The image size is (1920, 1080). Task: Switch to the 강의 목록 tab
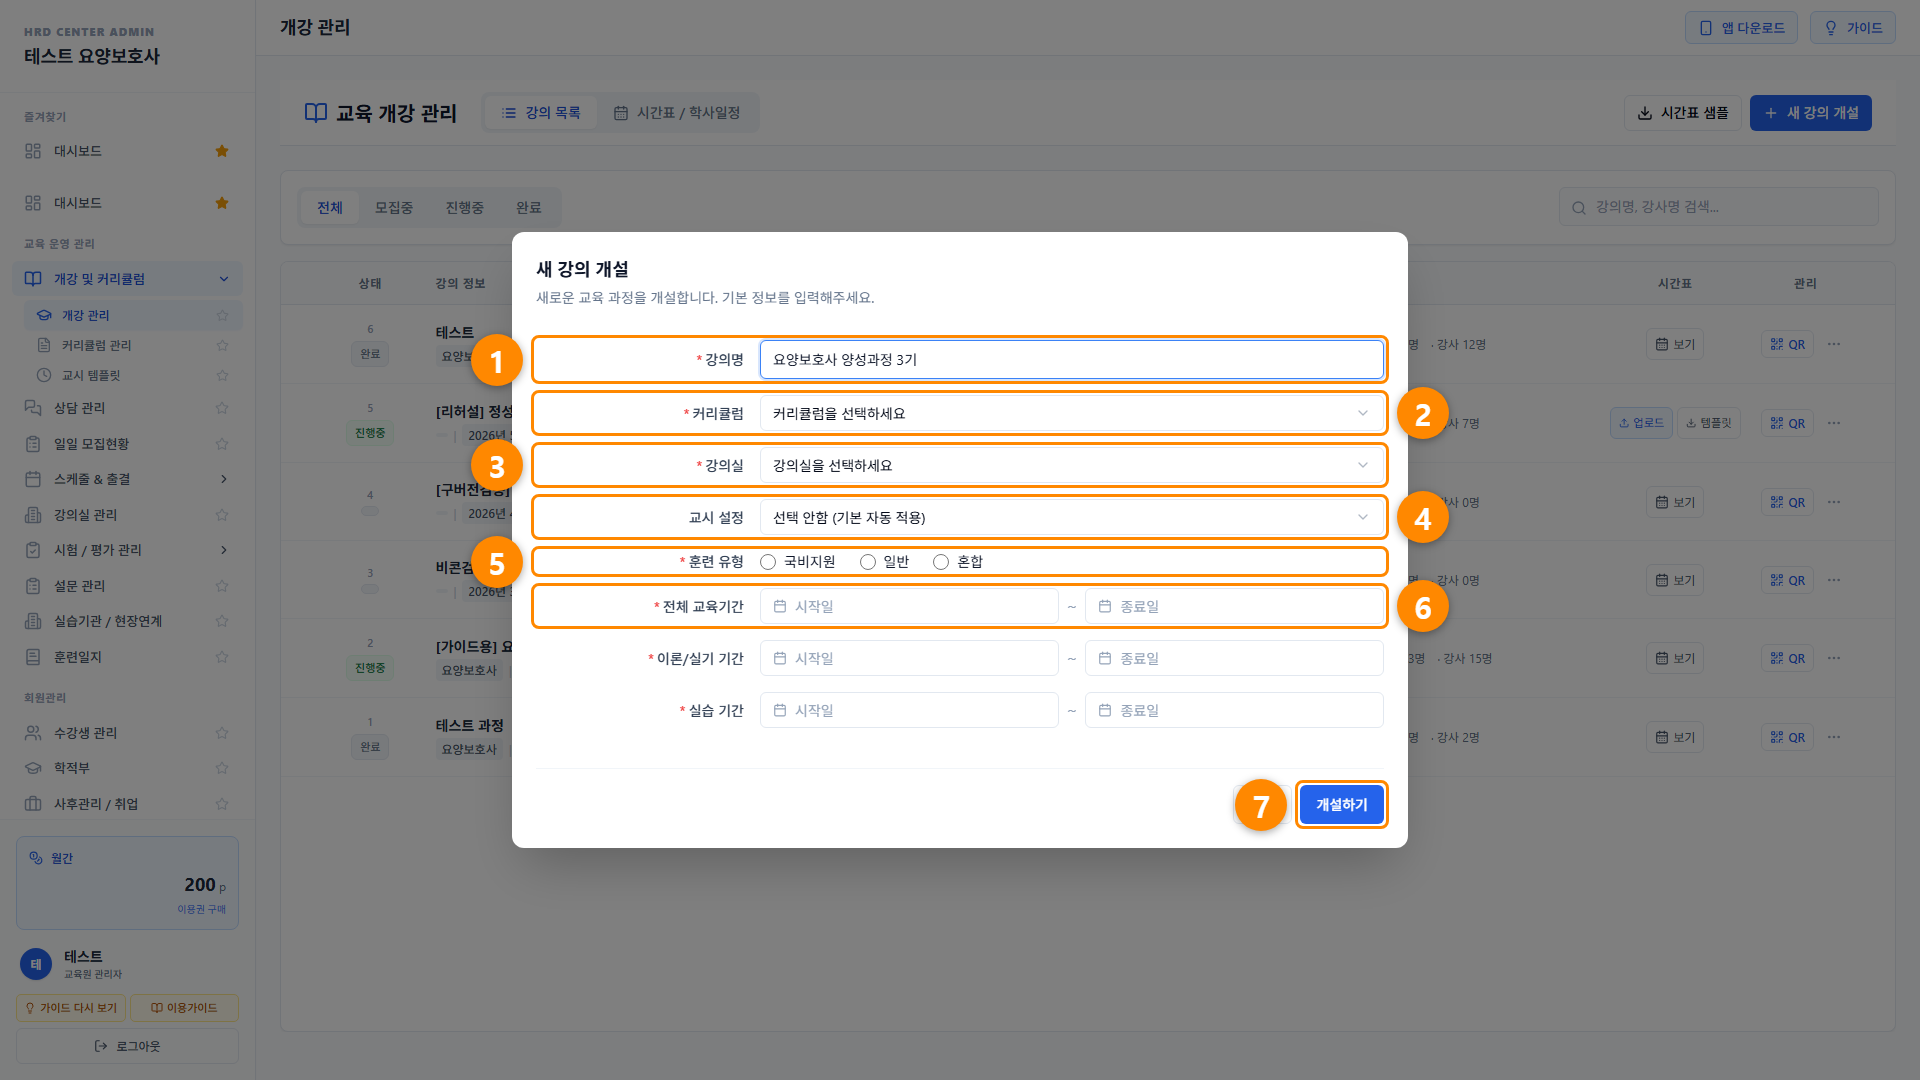541,113
